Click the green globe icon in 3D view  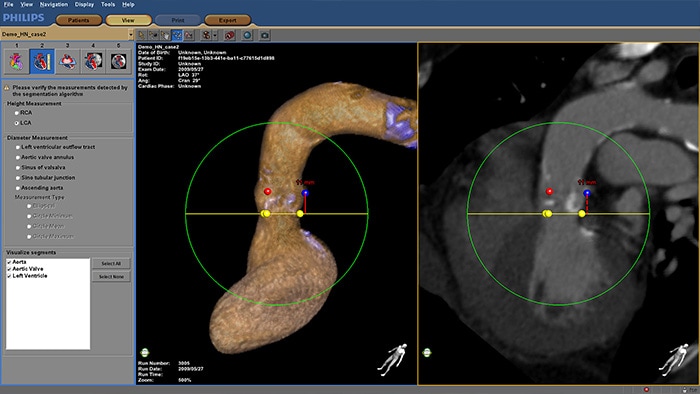pos(145,353)
